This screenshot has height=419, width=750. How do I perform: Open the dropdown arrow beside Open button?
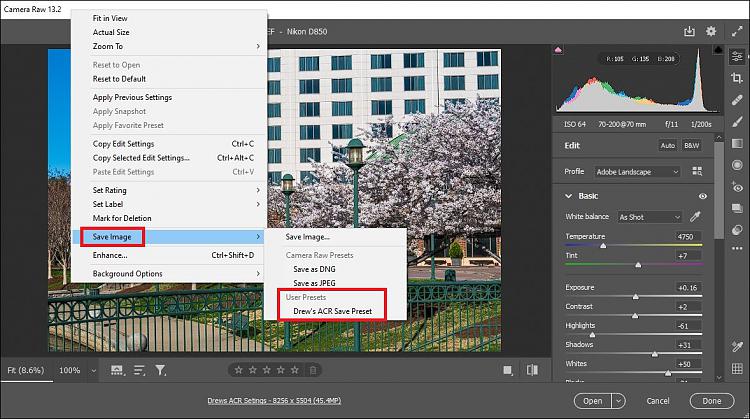click(x=618, y=401)
